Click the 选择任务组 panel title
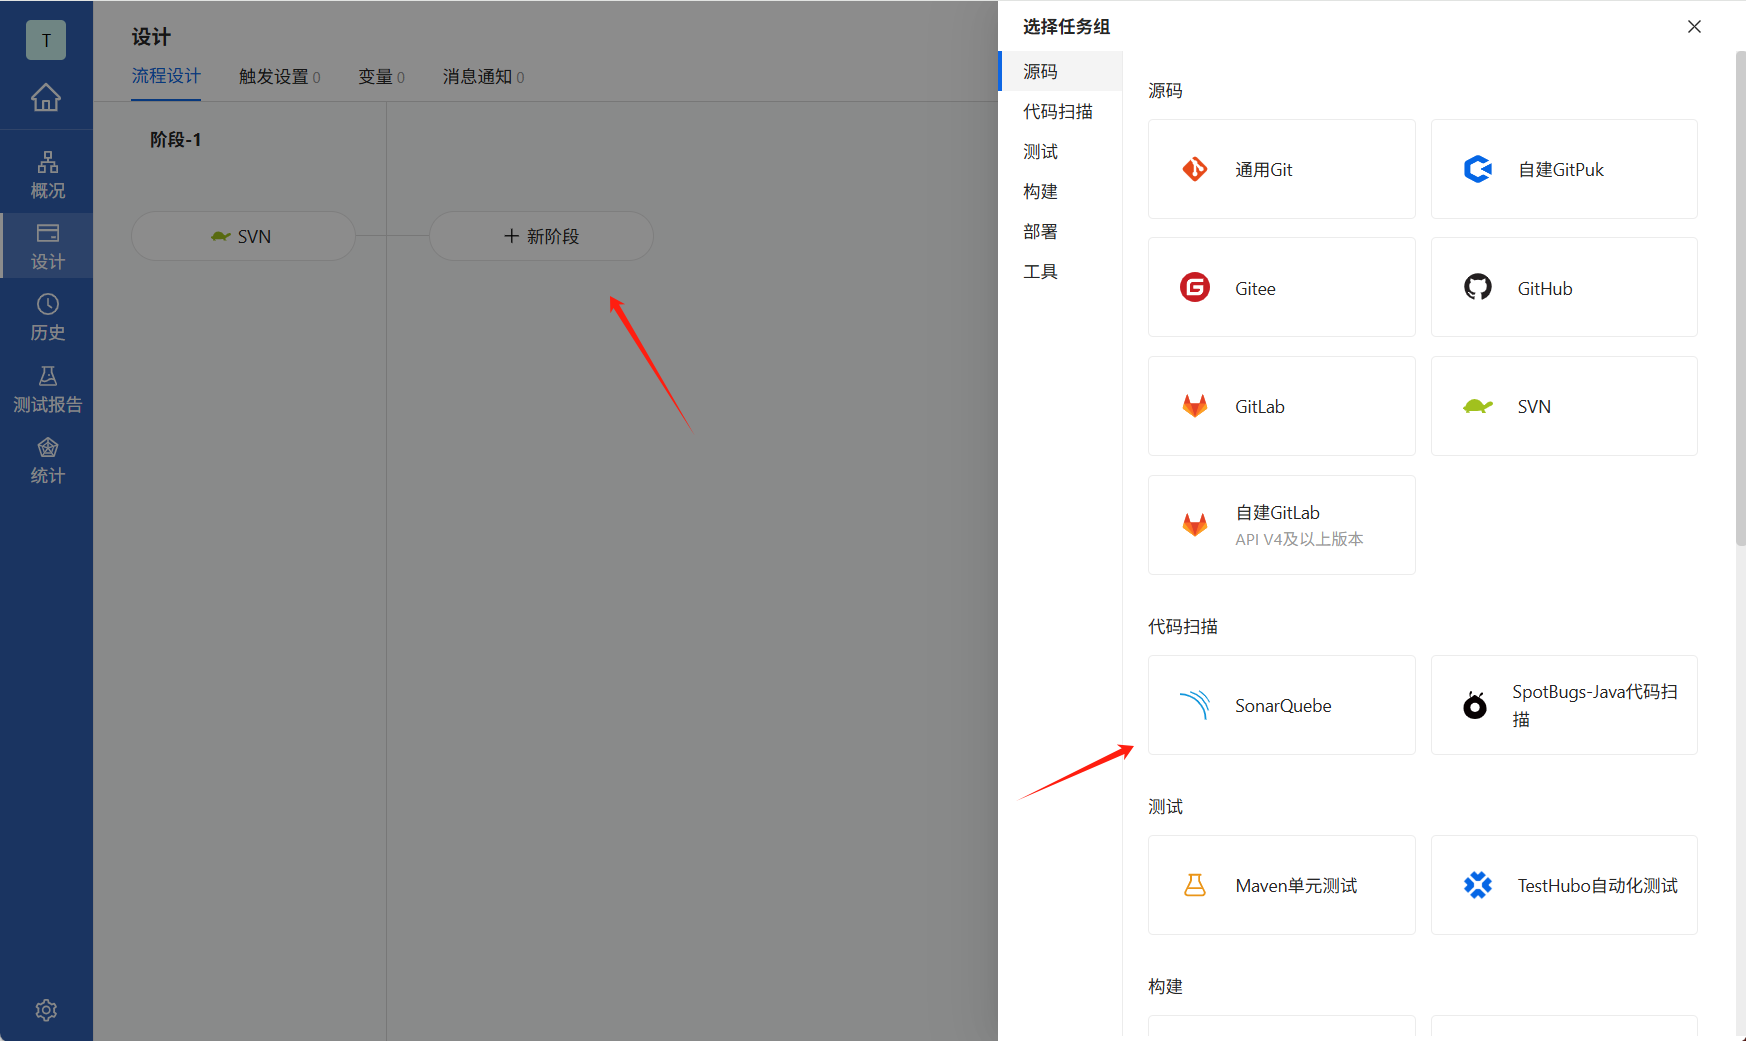Viewport: 1746px width, 1041px height. tap(1066, 27)
